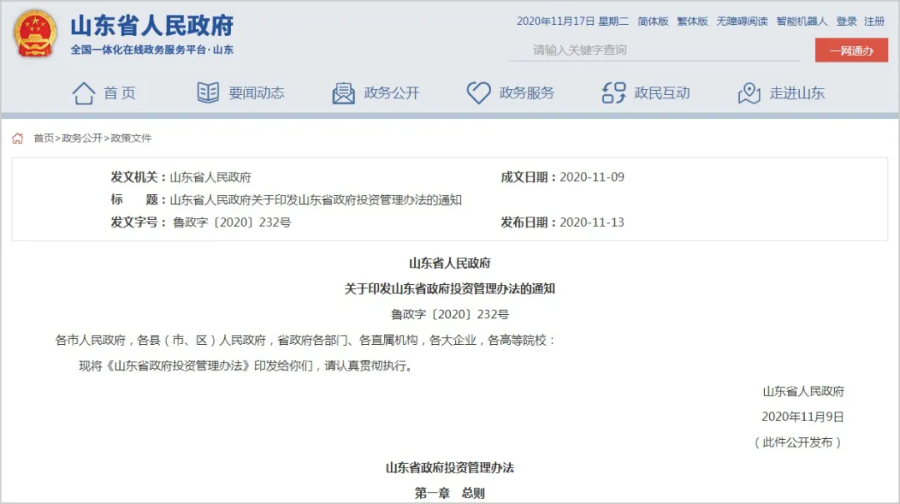Click the date text 2020年11月17日 星期二
The height and width of the screenshot is (504, 900).
[x=572, y=21]
